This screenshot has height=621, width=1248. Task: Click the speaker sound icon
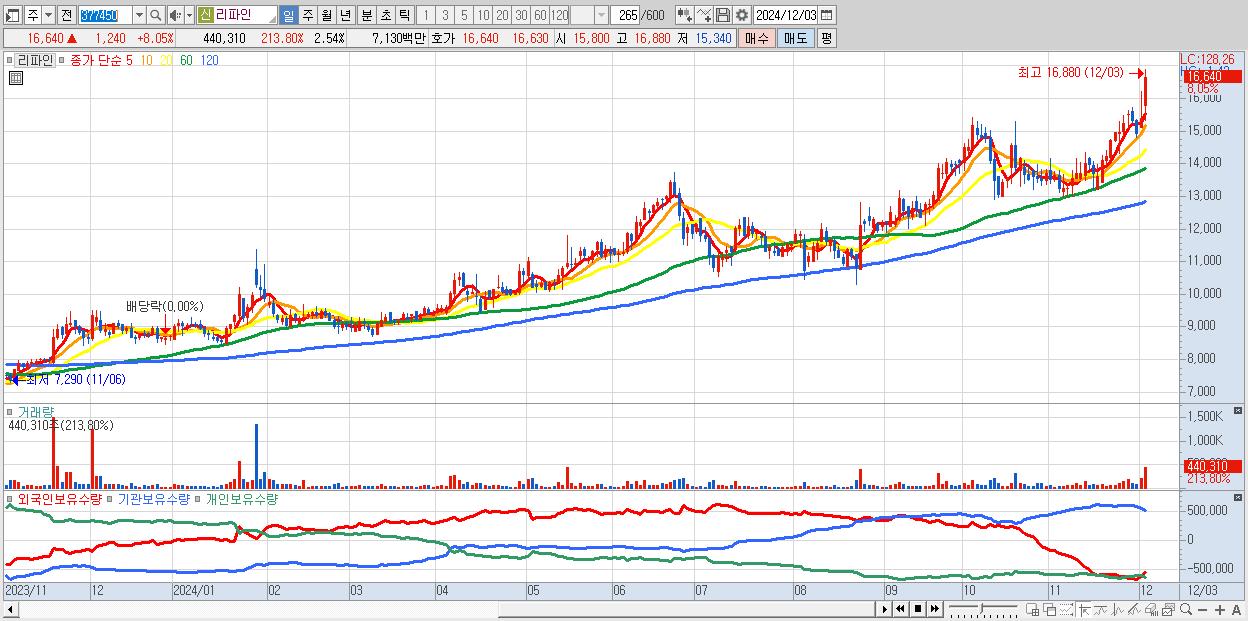[175, 15]
